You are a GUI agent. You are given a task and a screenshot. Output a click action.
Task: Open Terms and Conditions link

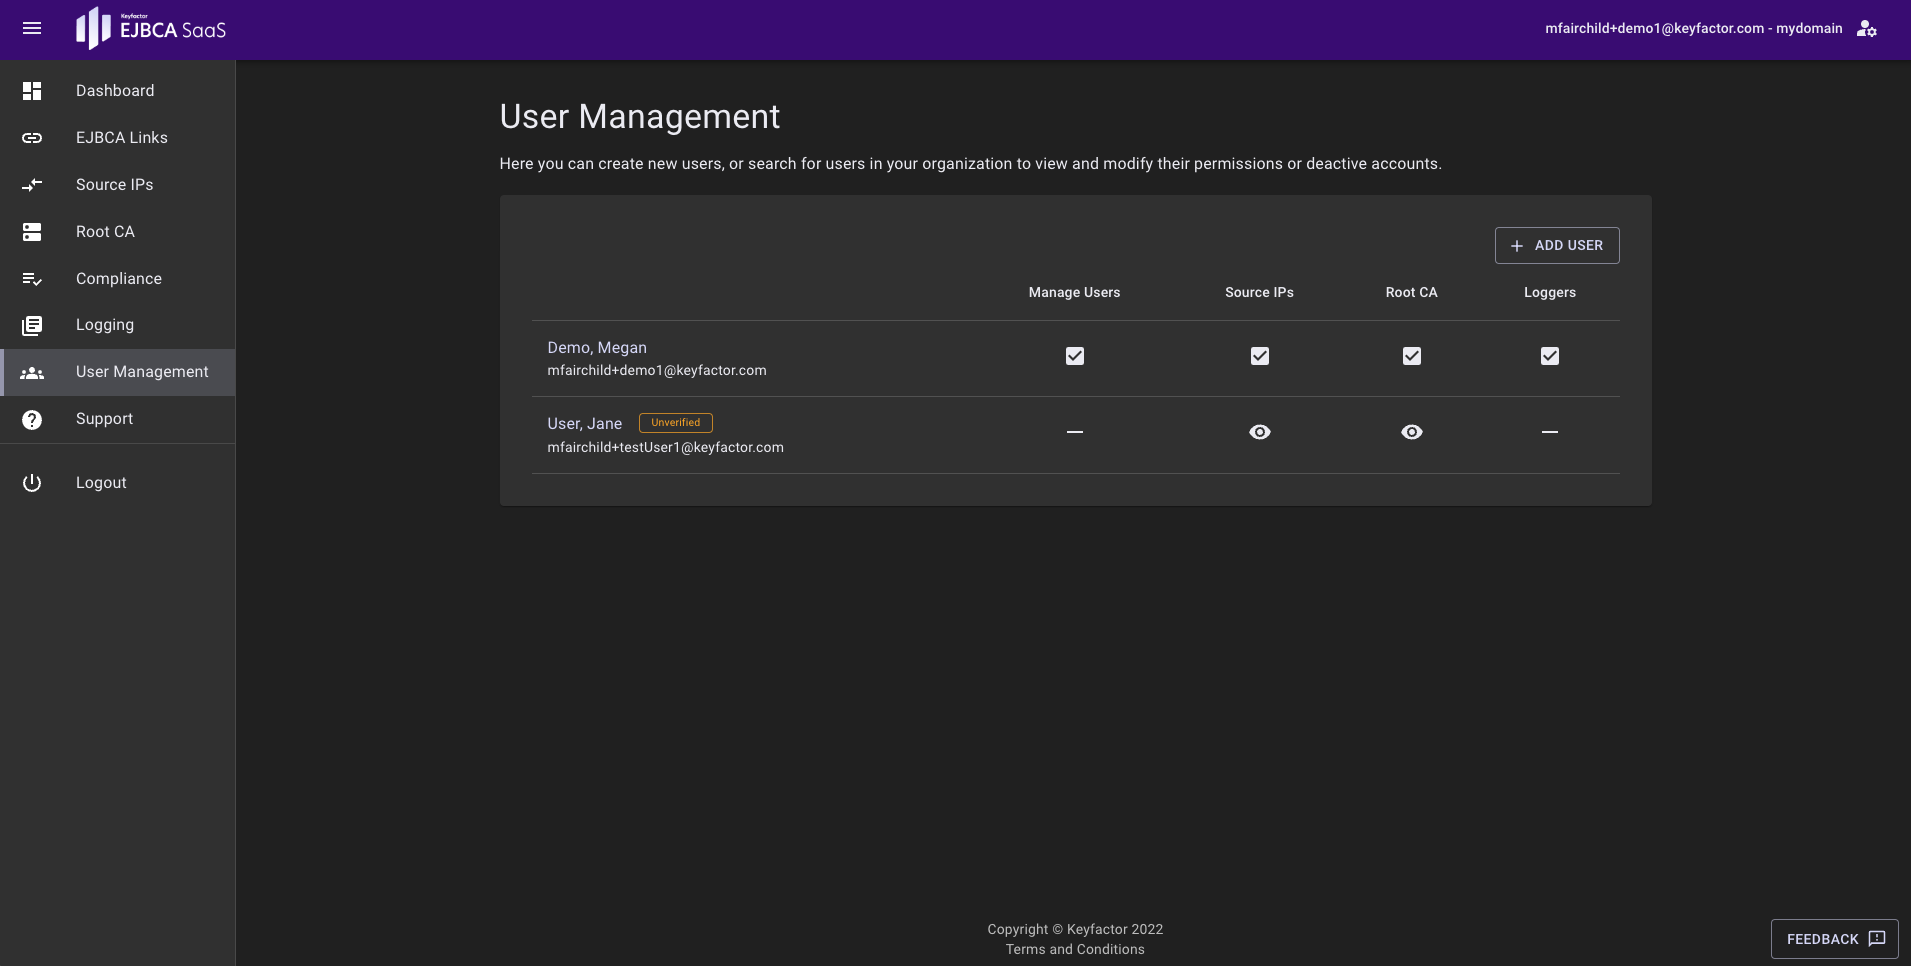point(1075,950)
